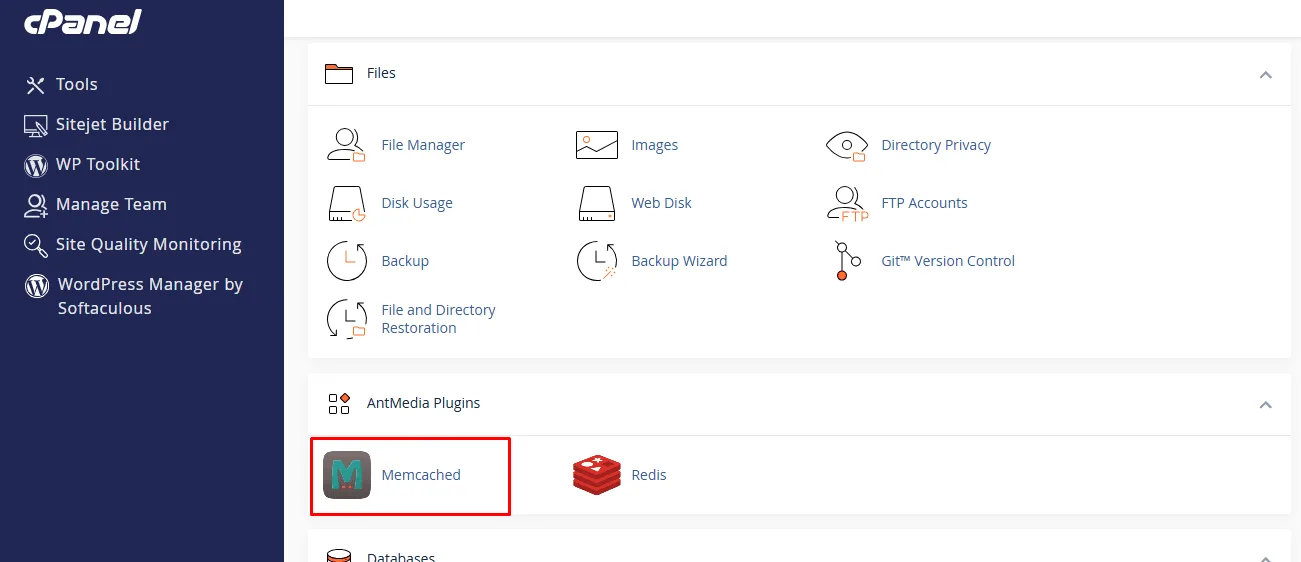Open the Redis plugin icon
This screenshot has width=1301, height=562.
tap(596, 475)
